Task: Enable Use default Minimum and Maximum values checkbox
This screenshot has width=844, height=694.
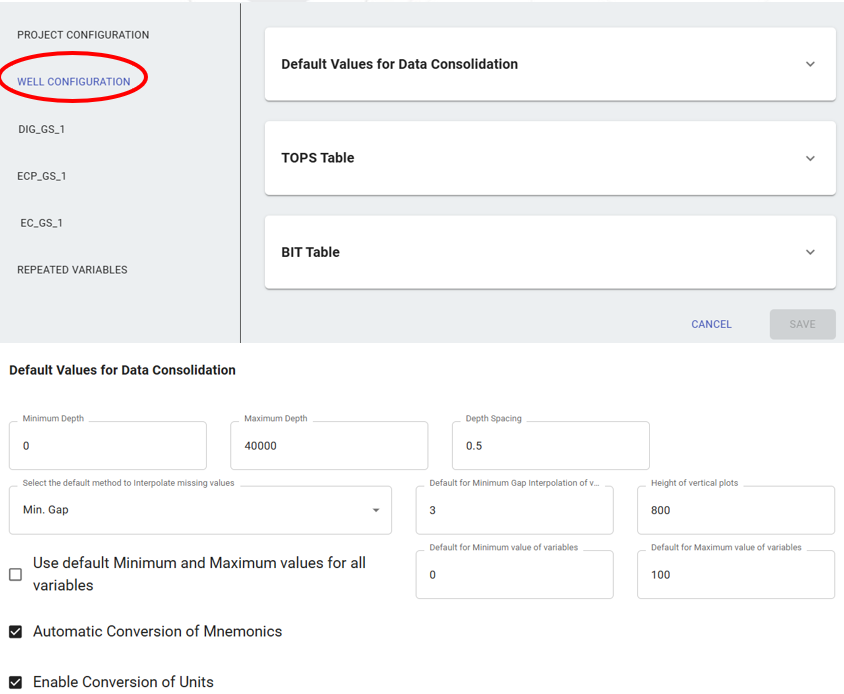Action: coord(16,574)
